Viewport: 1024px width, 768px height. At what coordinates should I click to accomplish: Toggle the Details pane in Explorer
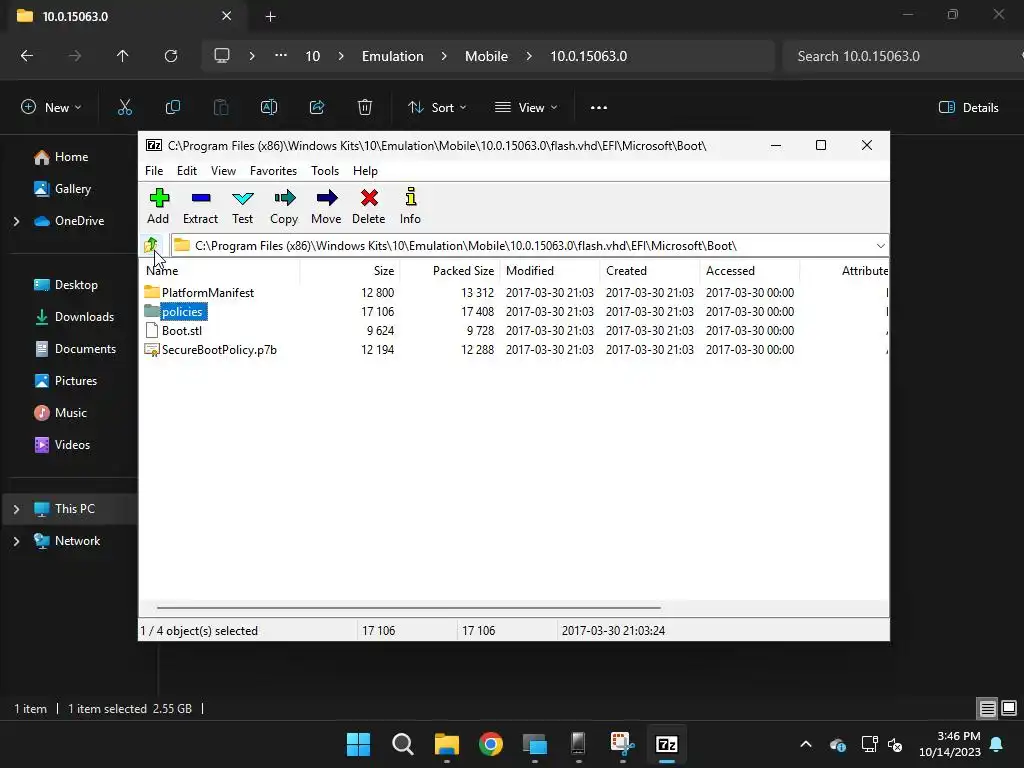pos(968,107)
